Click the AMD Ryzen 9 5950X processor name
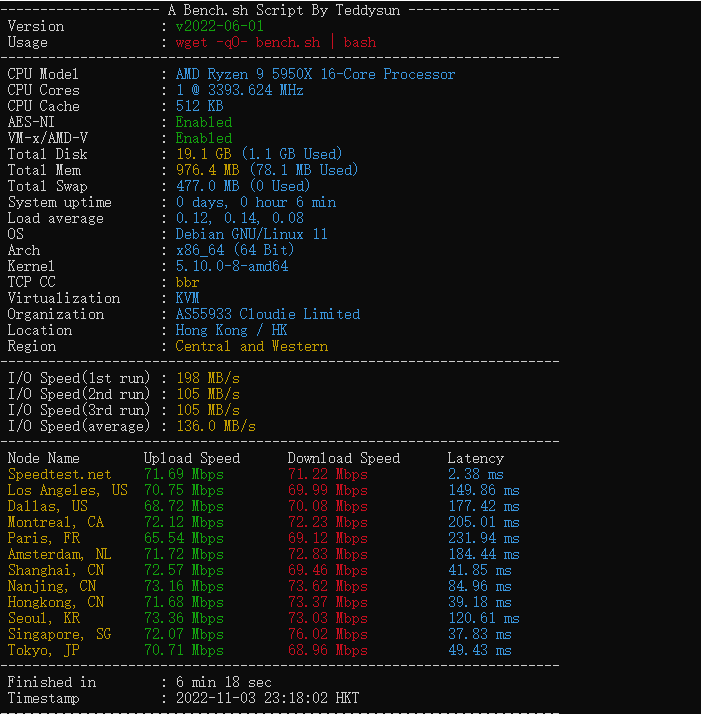Viewport: 701px width, 714px height. [315, 74]
